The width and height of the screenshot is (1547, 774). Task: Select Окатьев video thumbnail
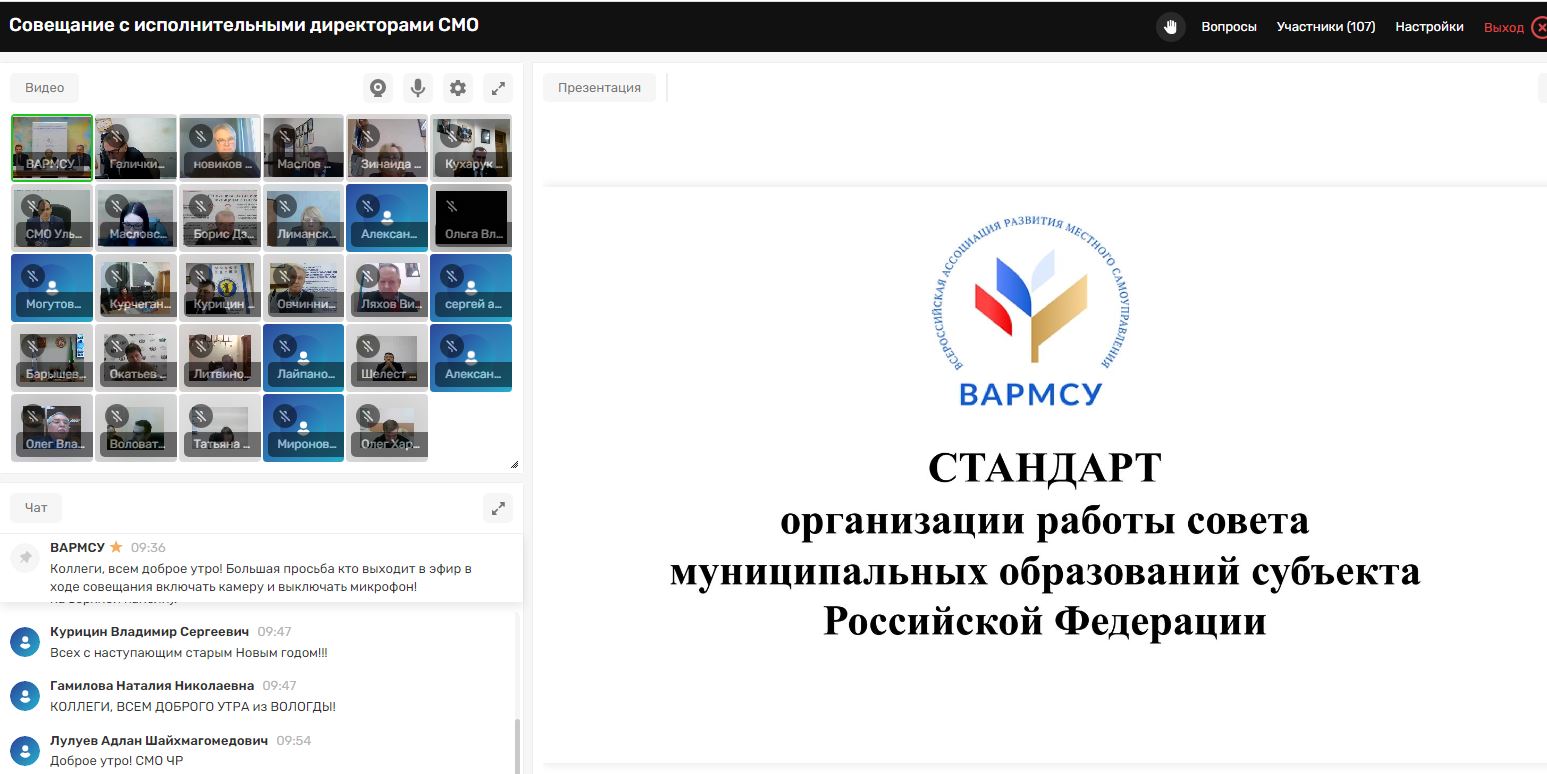click(x=136, y=357)
